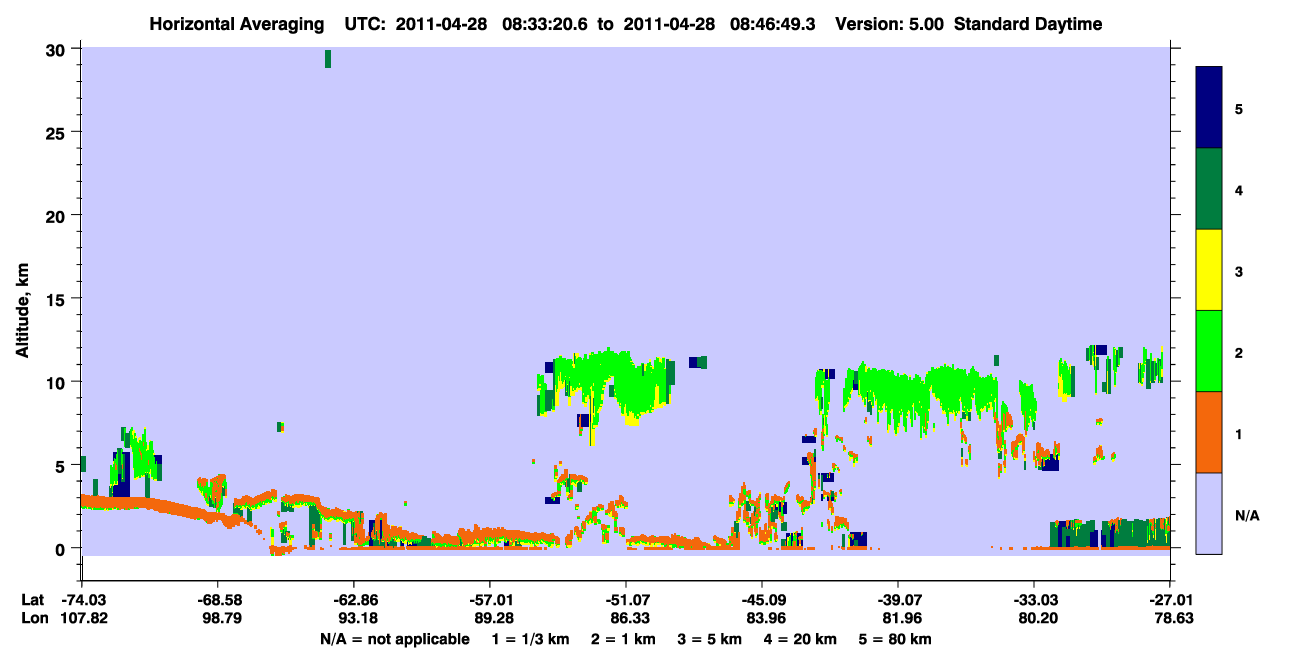Click legend entry '5 = 80 km'
Screen dimensions: 1300x667
pyautogui.click(x=895, y=639)
